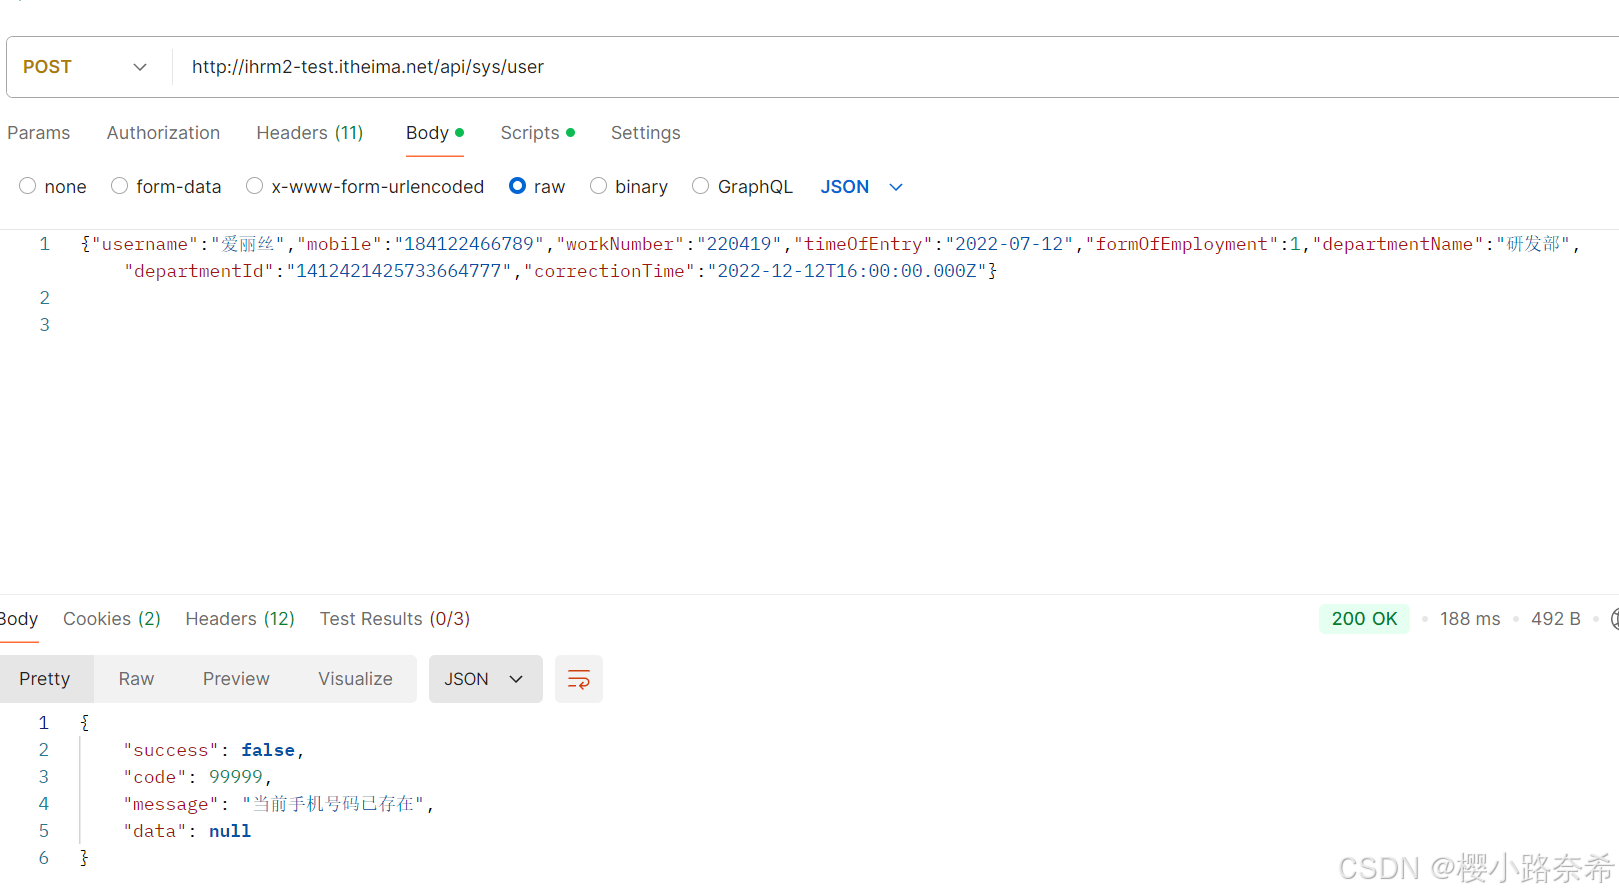Open the response Cookies (2) tab
This screenshot has height=896, width=1619.
pyautogui.click(x=112, y=619)
